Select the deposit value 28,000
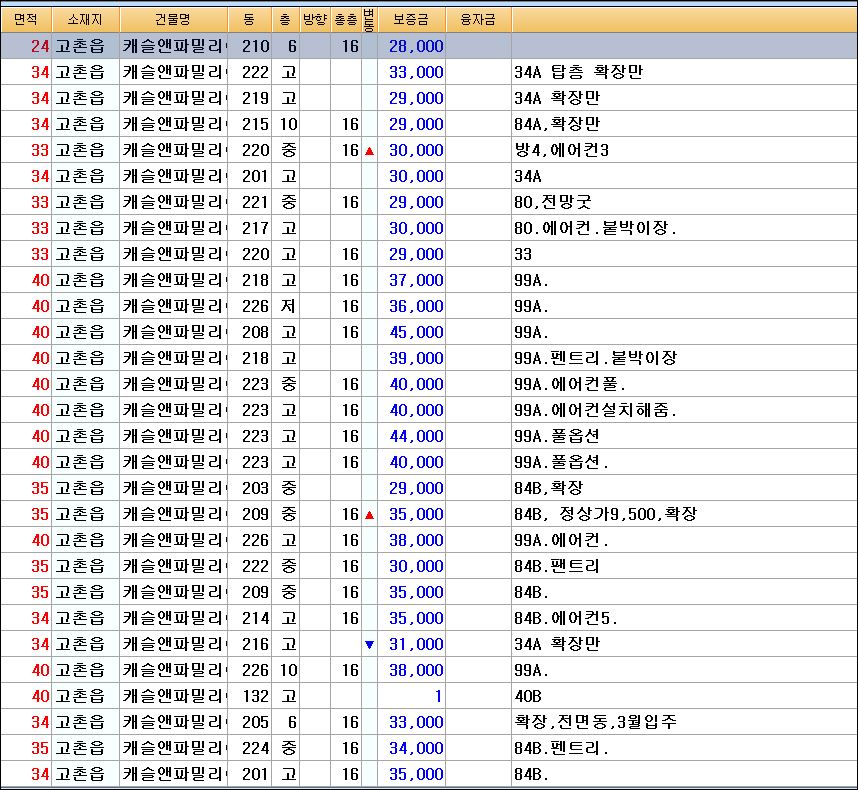Image resolution: width=858 pixels, height=790 pixels. [x=416, y=46]
